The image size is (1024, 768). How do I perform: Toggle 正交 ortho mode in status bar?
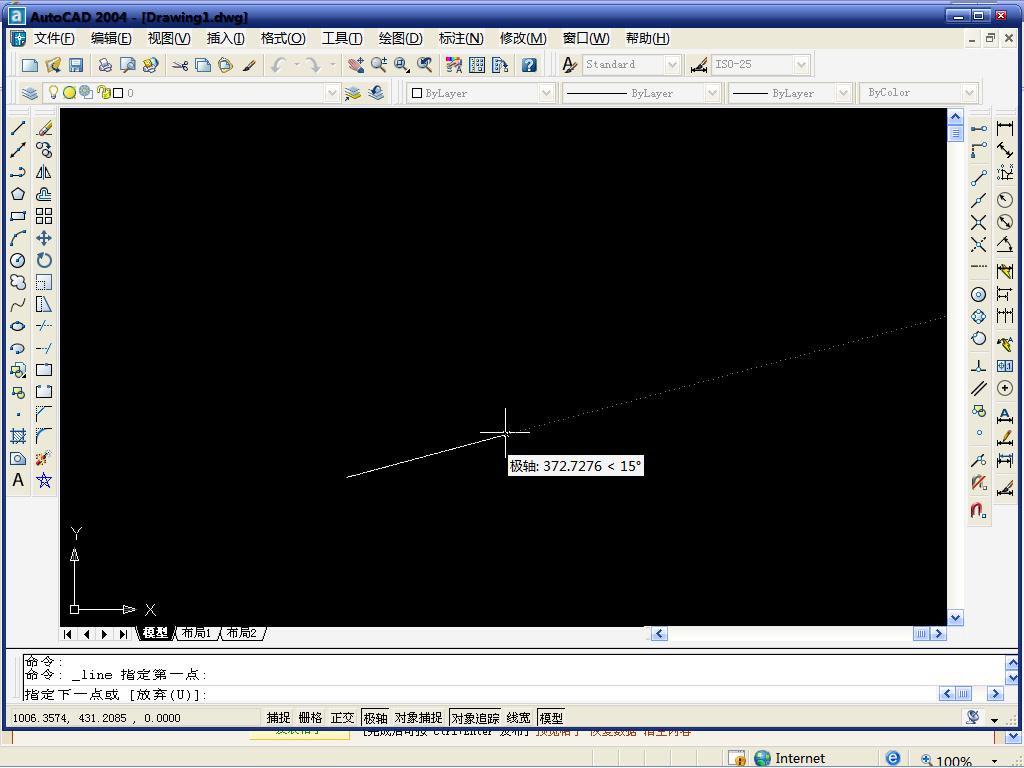click(x=342, y=718)
